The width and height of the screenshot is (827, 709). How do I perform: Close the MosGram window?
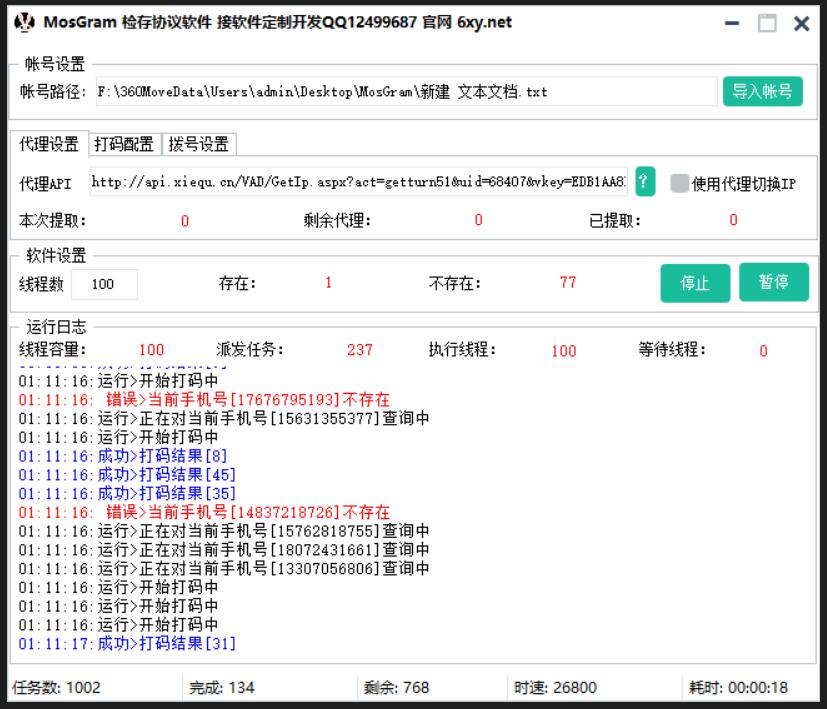tap(802, 23)
